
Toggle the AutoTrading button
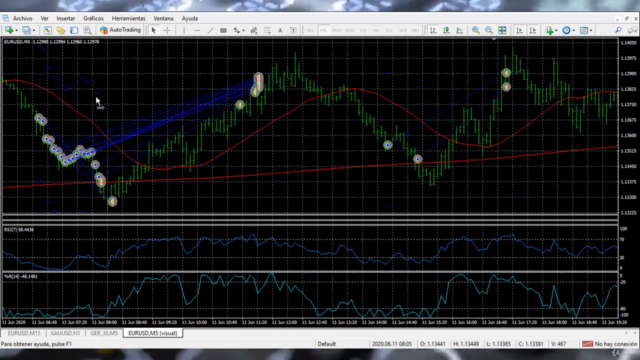click(120, 30)
